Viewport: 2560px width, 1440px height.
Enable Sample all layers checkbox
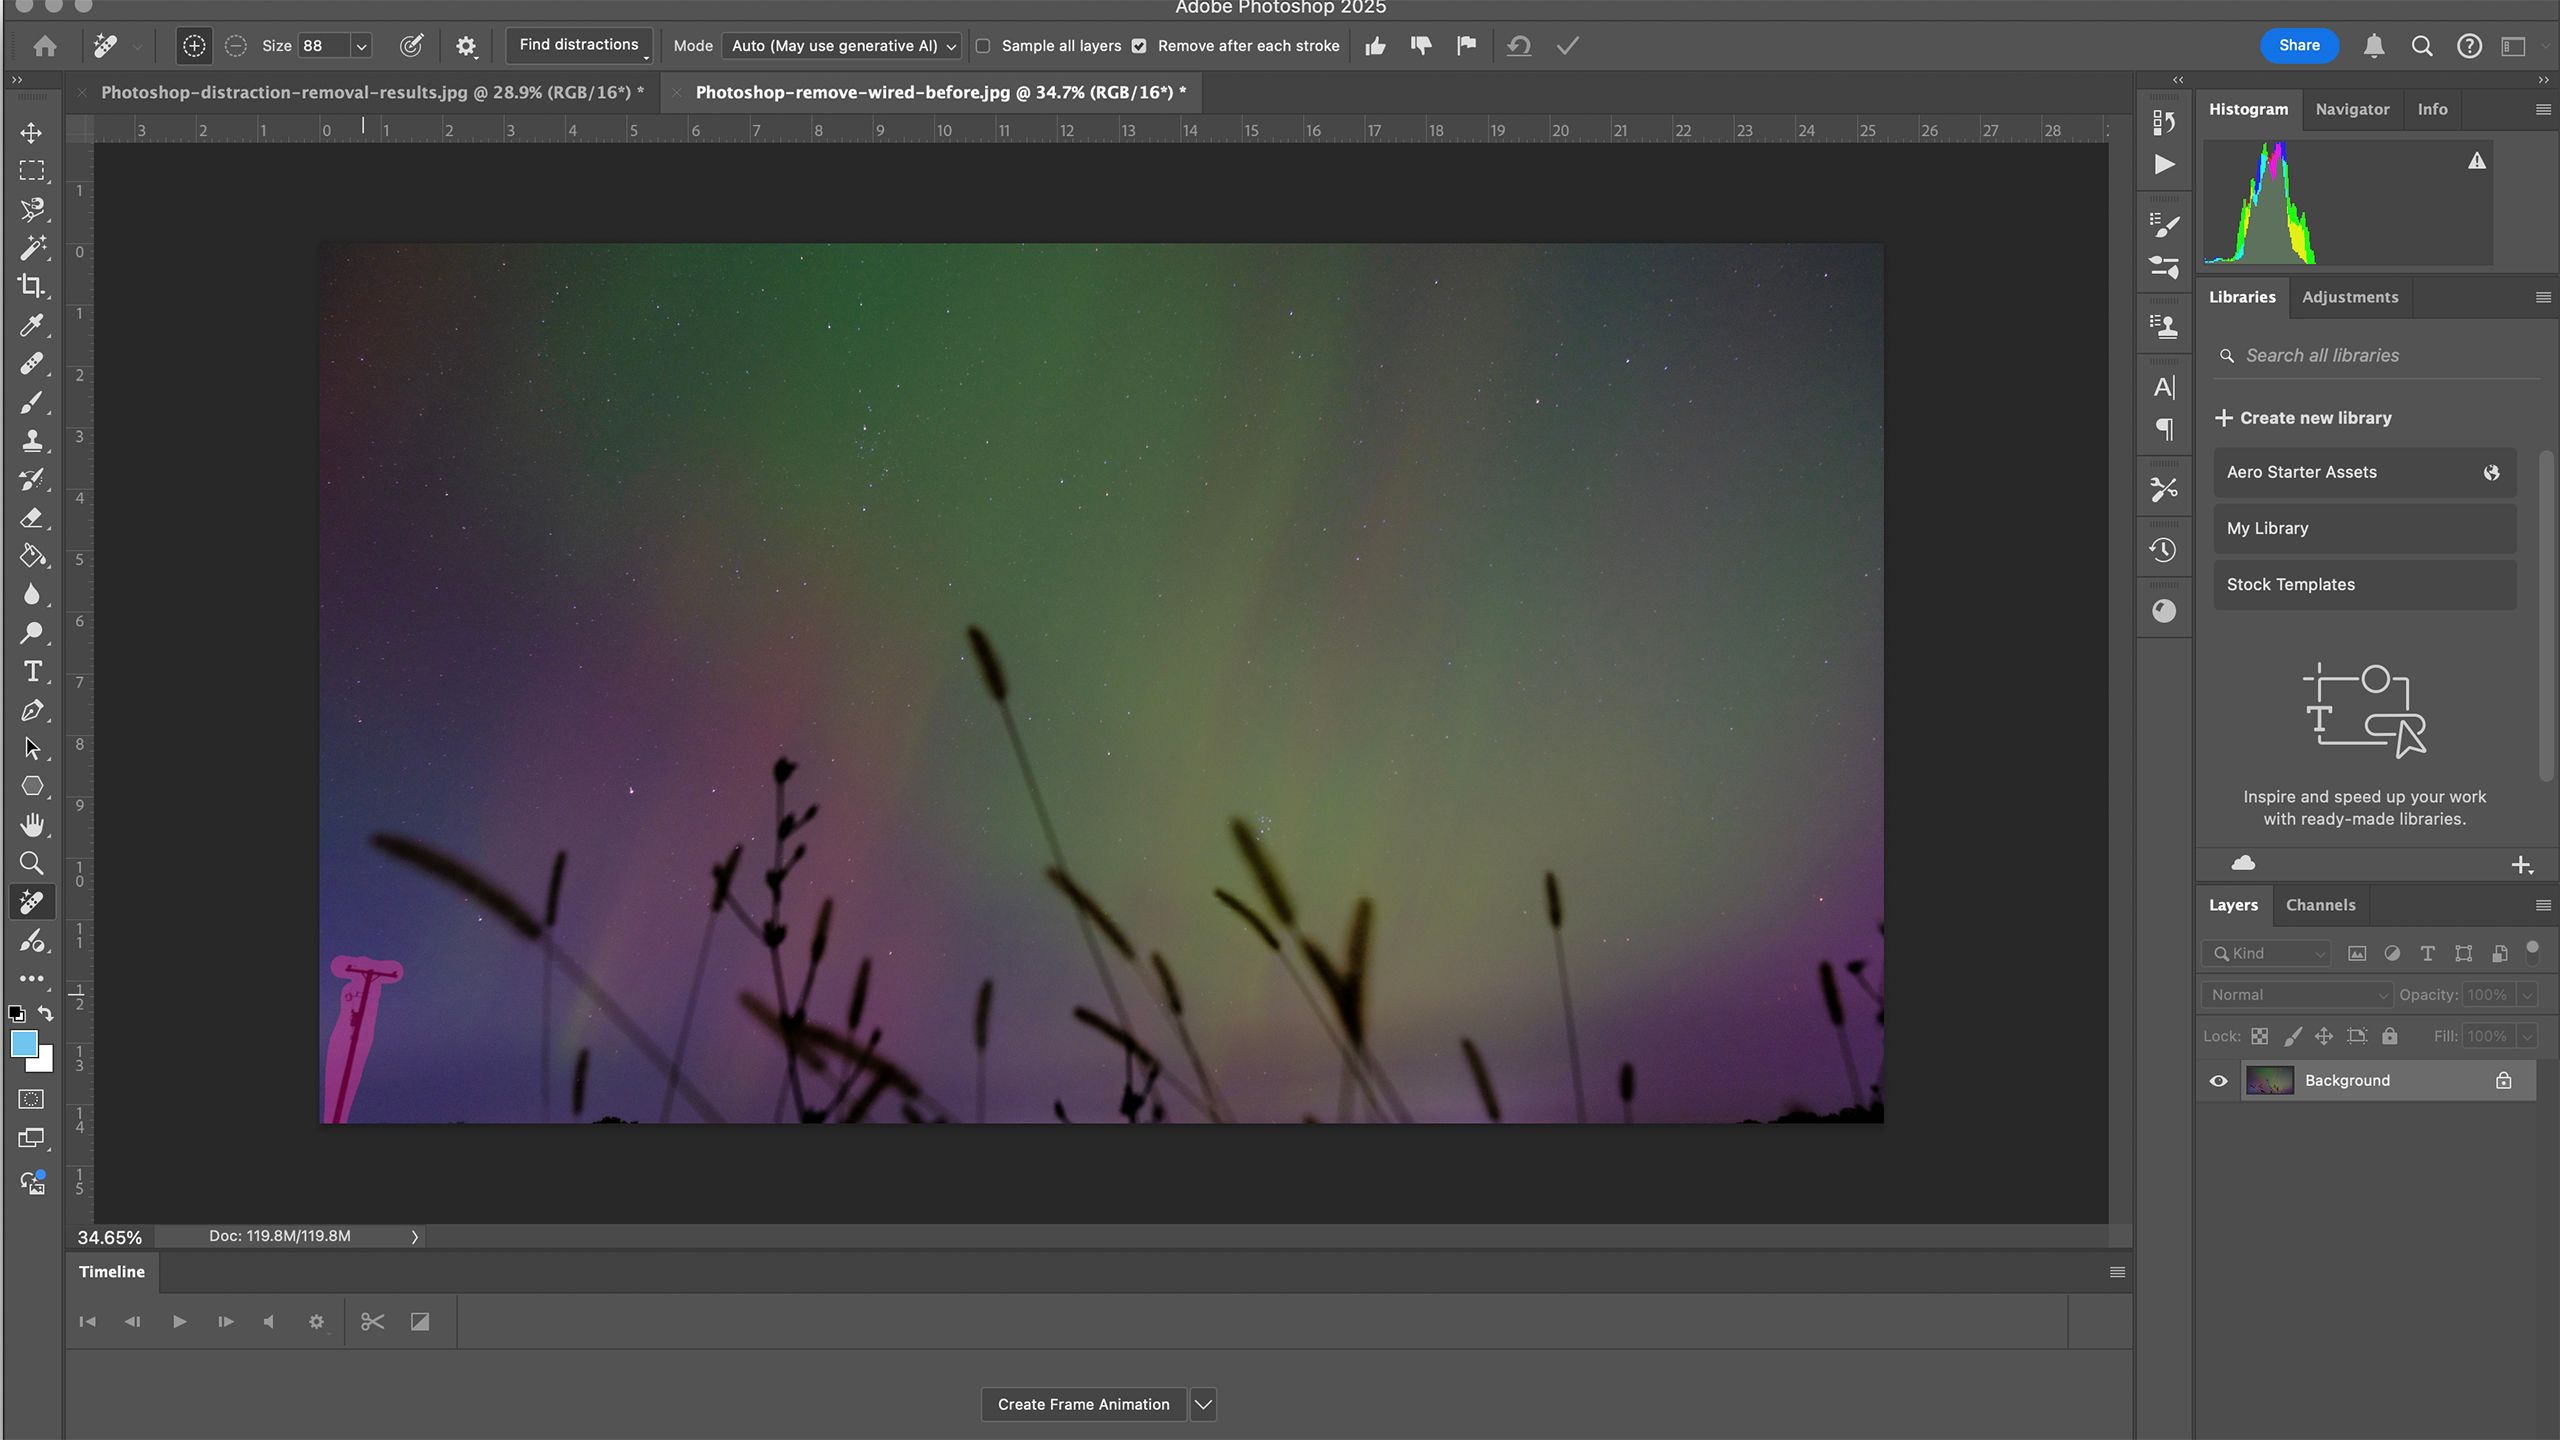pos(983,46)
